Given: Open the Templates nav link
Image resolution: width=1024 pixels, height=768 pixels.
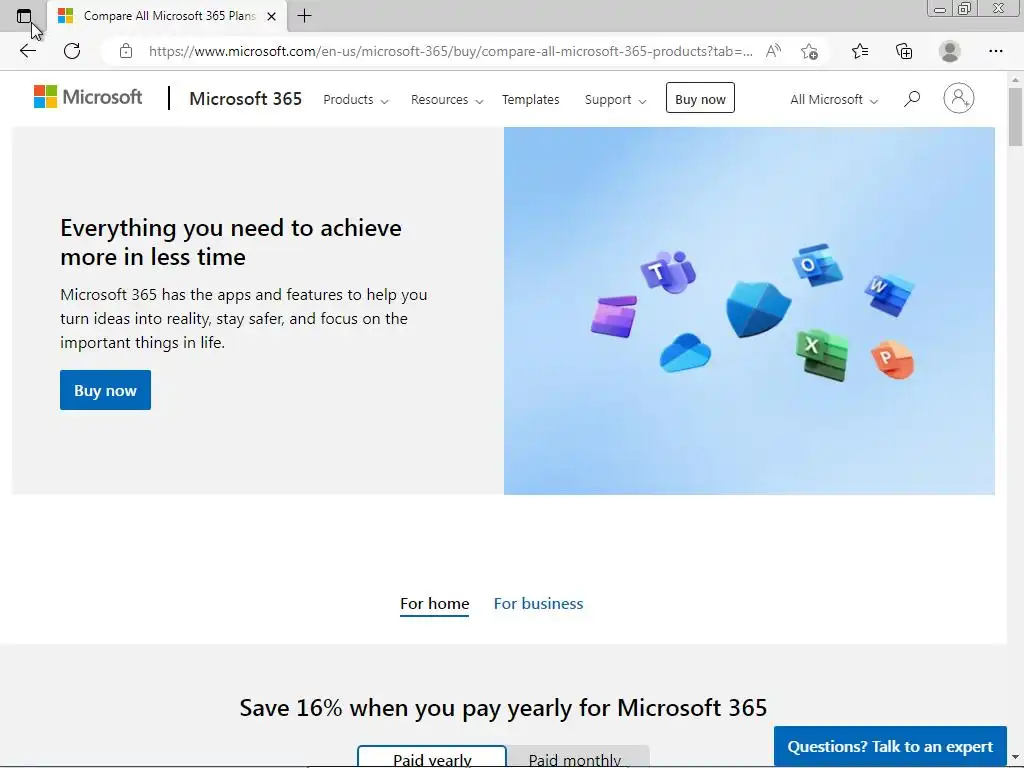Looking at the screenshot, I should [530, 99].
